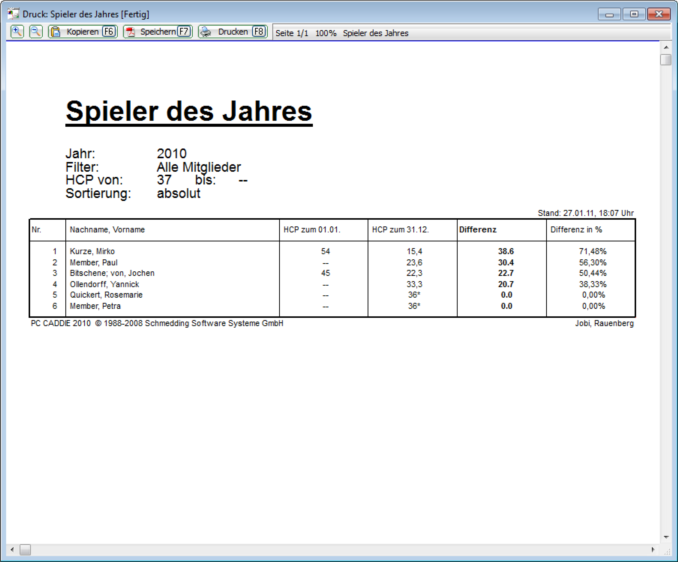Screen dimensions: 678x562
Task: Click vertical scrollbar down arrow
Action: click(x=666, y=537)
